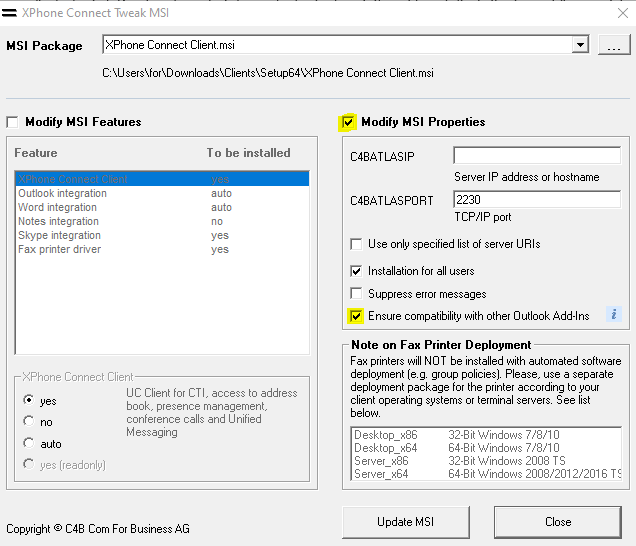Image resolution: width=636 pixels, height=546 pixels.
Task: Choose the 'yes (readonly)' radio option
Action: point(28,464)
